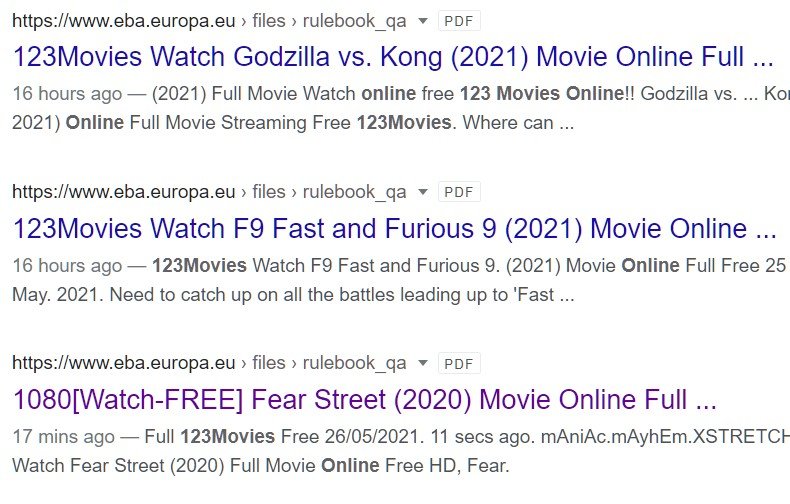790x504 pixels.
Task: Click rulebook_qa breadcrumb in the Godzilla result
Action: click(354, 22)
